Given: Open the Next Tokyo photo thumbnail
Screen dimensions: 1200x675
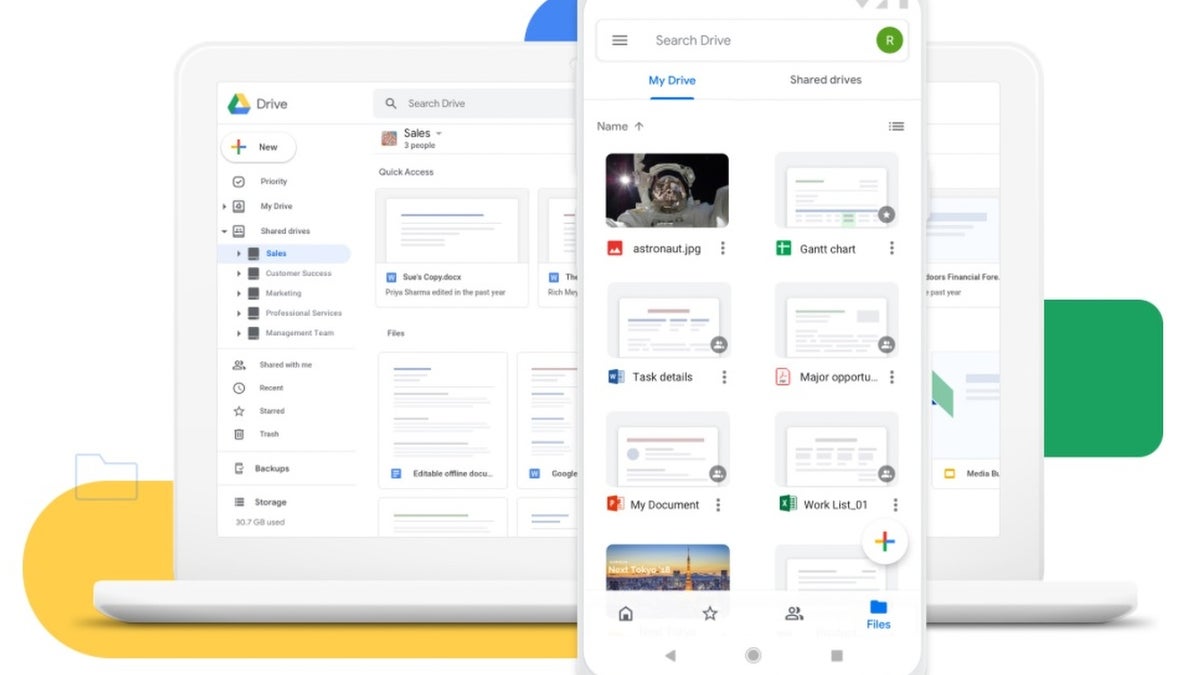Looking at the screenshot, I should [x=667, y=569].
